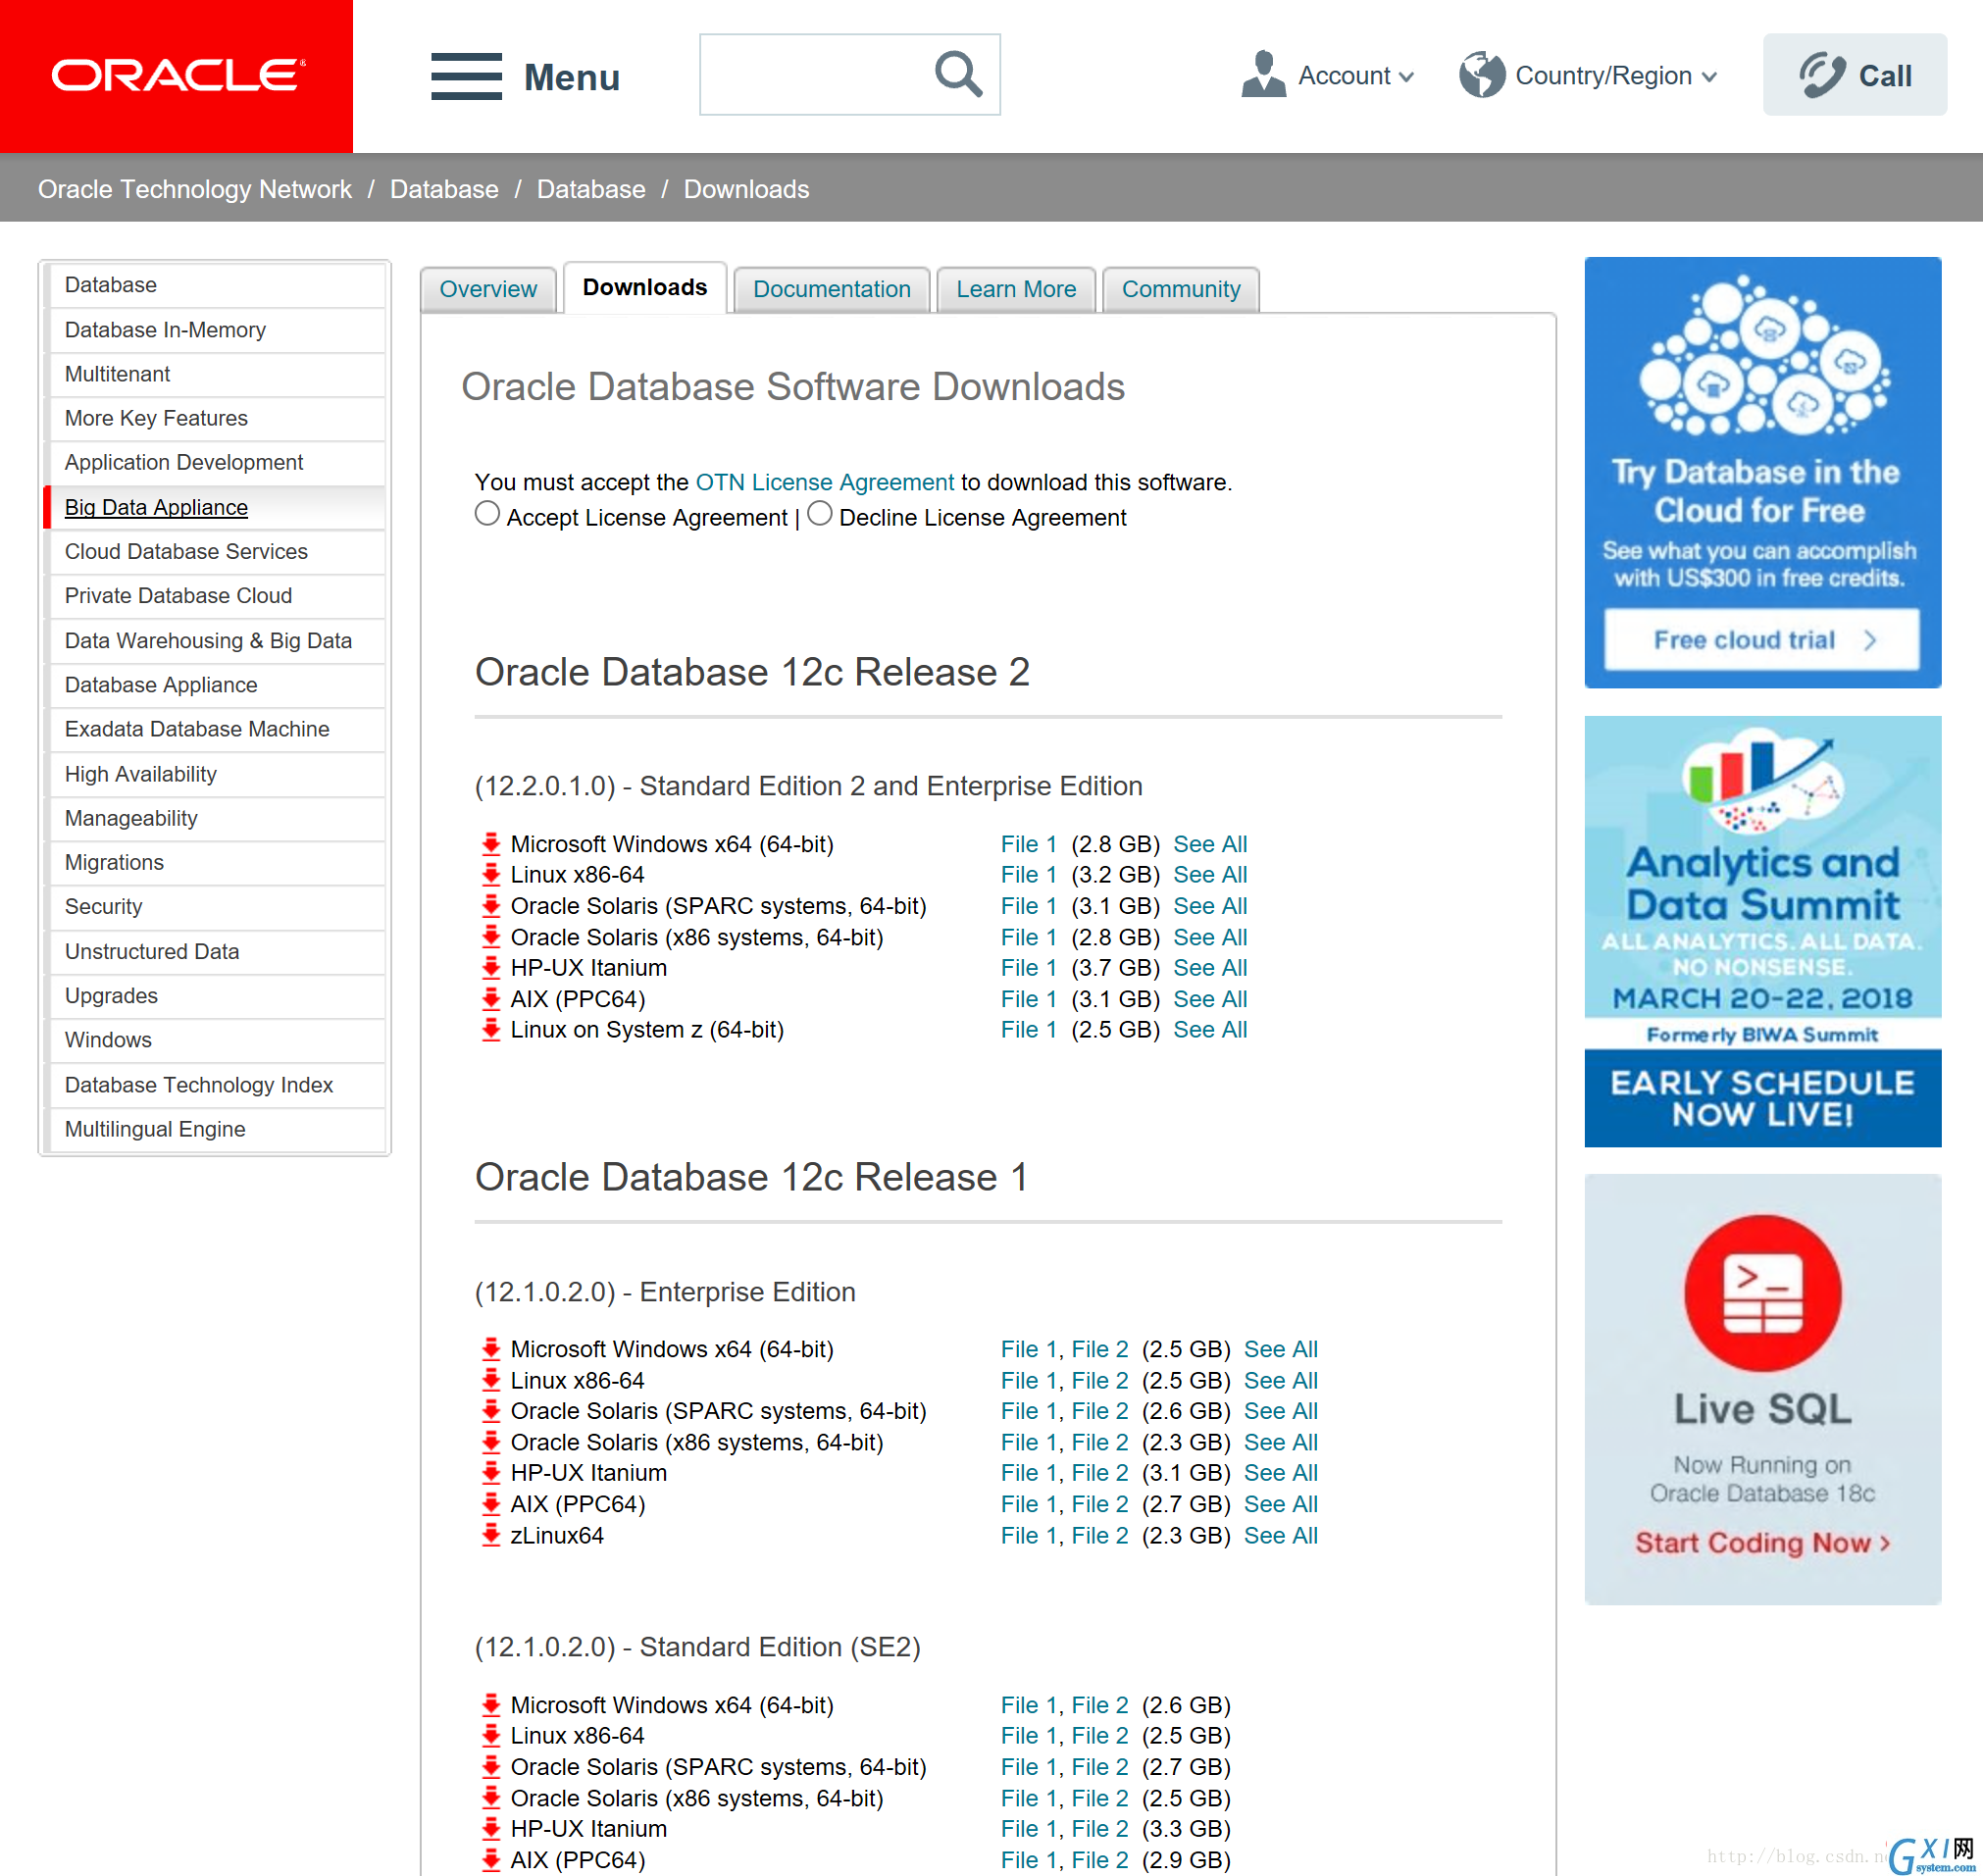Image resolution: width=1983 pixels, height=1876 pixels.
Task: Click the Oracle logo
Action: pyautogui.click(x=178, y=76)
